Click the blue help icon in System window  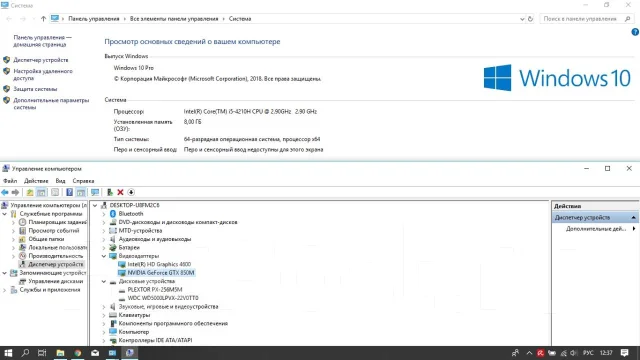coord(635,32)
